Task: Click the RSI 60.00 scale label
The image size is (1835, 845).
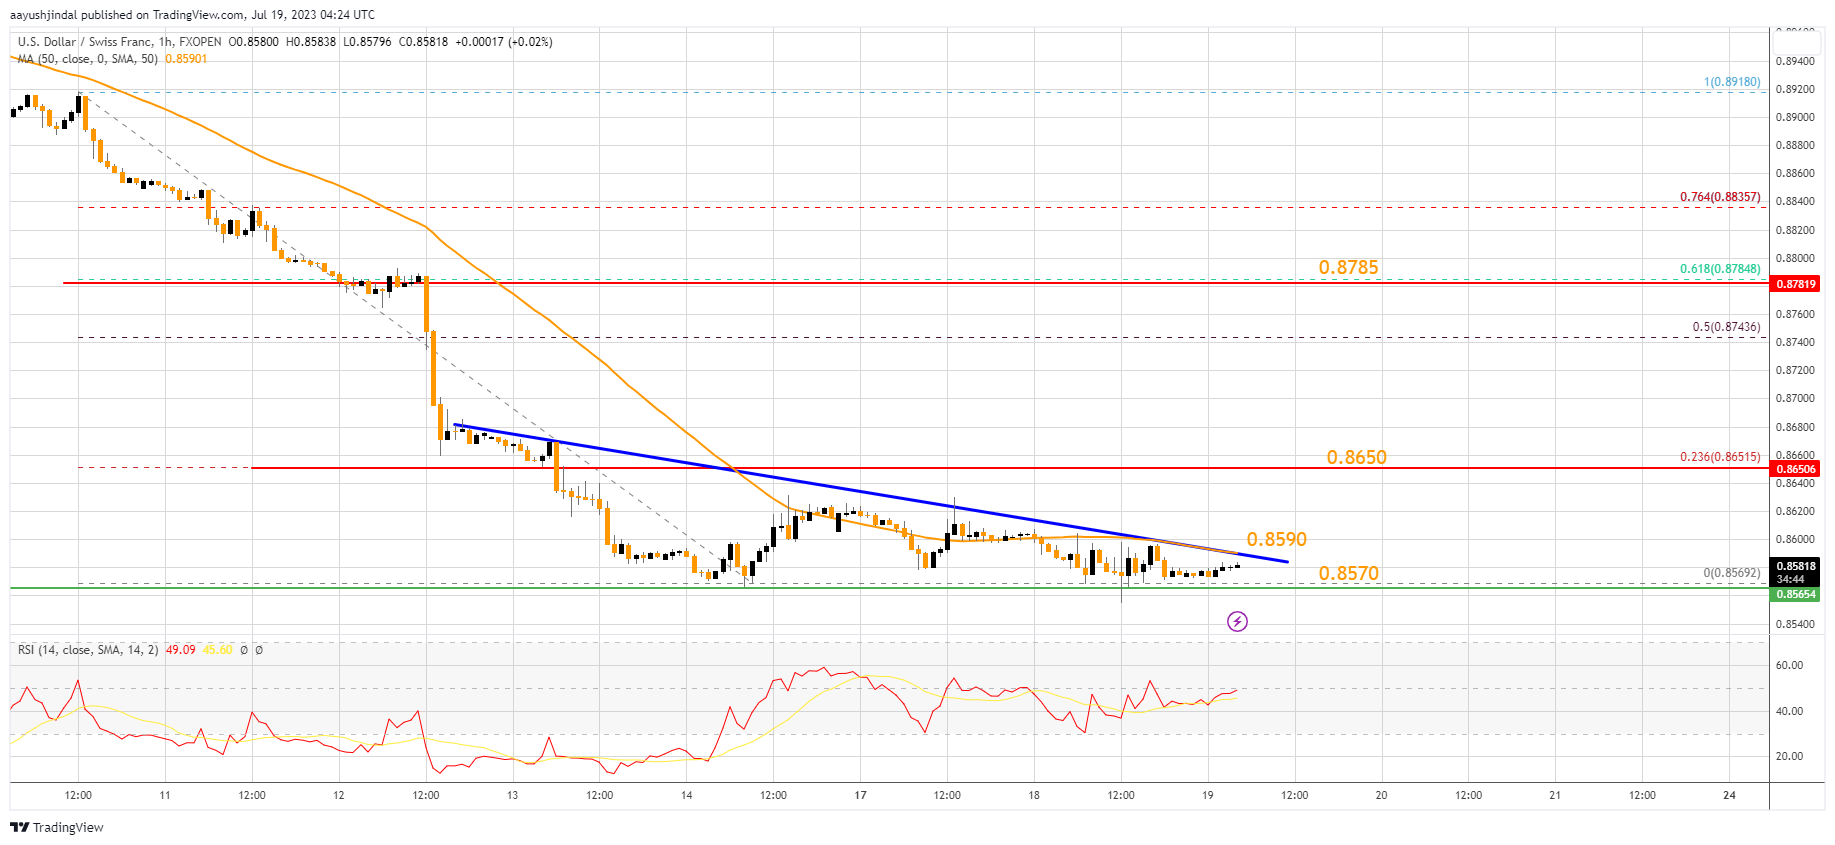Action: click(x=1789, y=665)
